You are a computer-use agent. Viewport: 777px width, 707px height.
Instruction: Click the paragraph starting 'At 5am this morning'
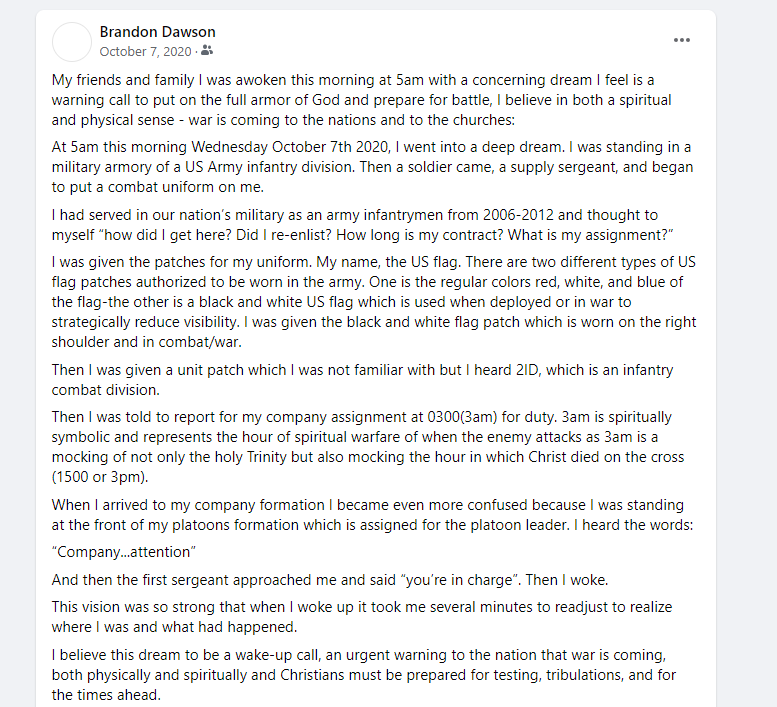372,167
